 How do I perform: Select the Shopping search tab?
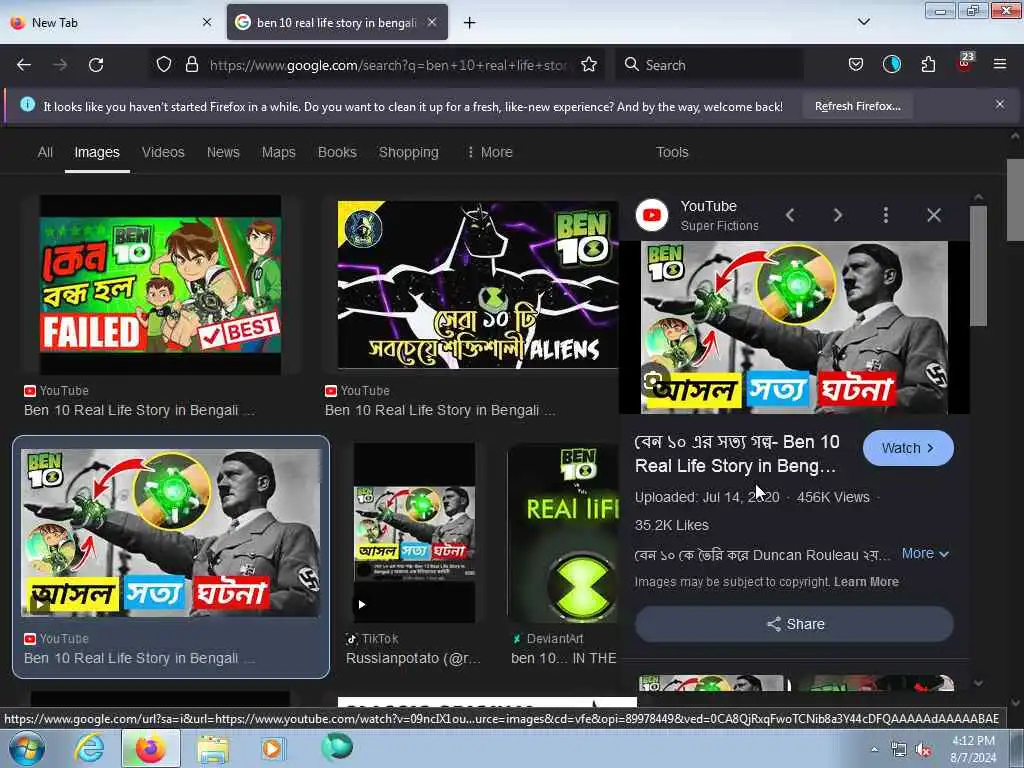409,152
